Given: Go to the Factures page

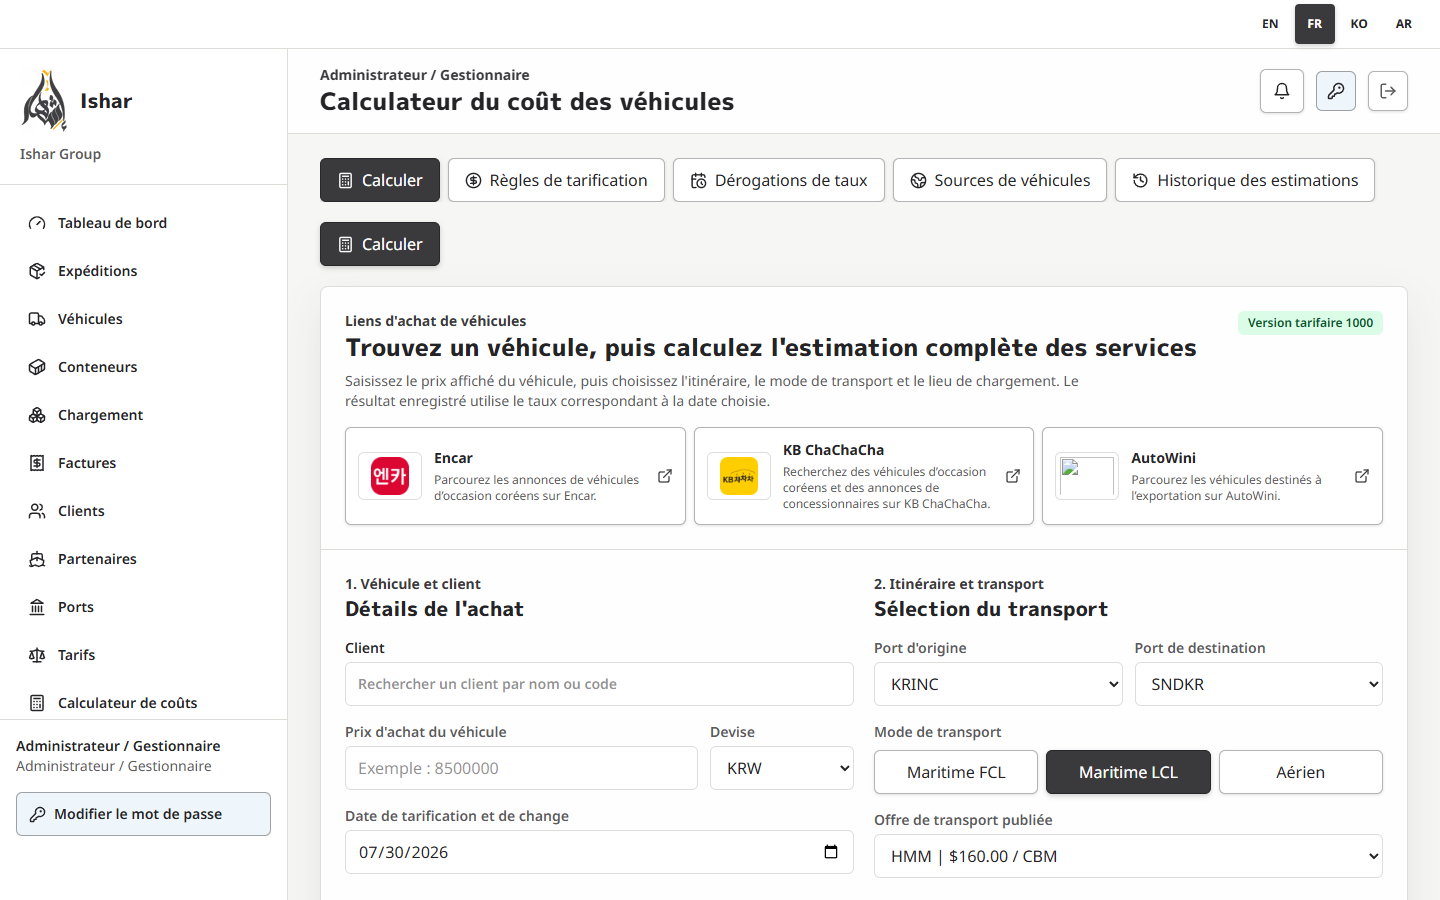Looking at the screenshot, I should [143, 463].
